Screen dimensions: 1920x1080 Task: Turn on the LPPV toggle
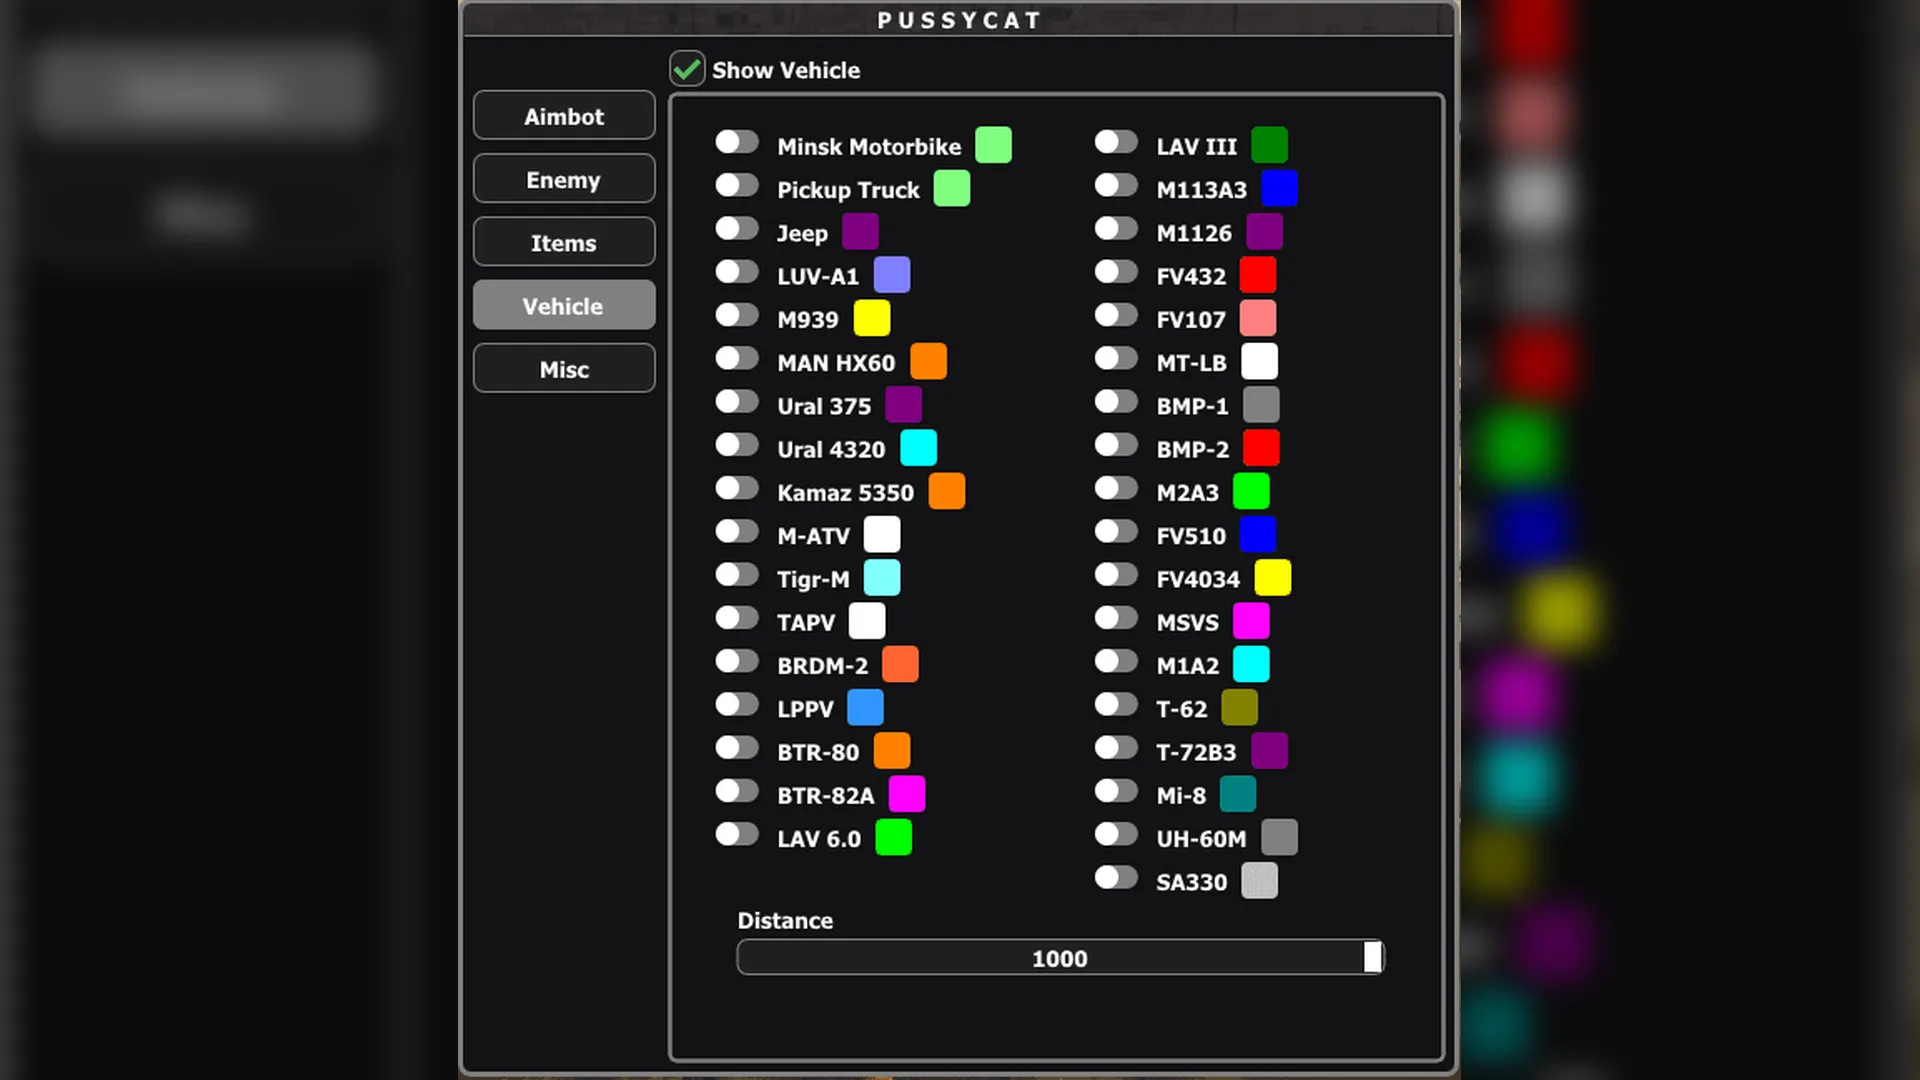pyautogui.click(x=737, y=704)
